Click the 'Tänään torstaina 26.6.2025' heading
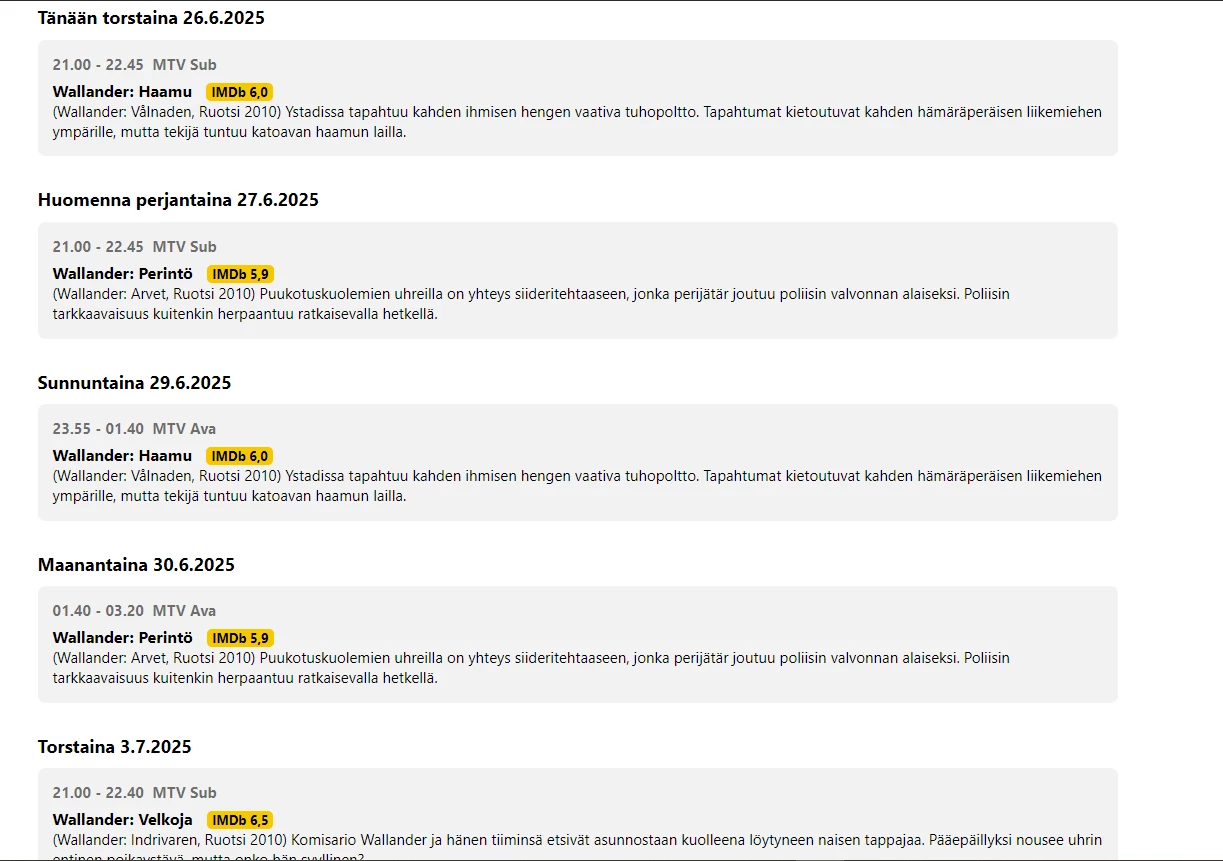Screen dimensions: 1223x861 (x=151, y=18)
